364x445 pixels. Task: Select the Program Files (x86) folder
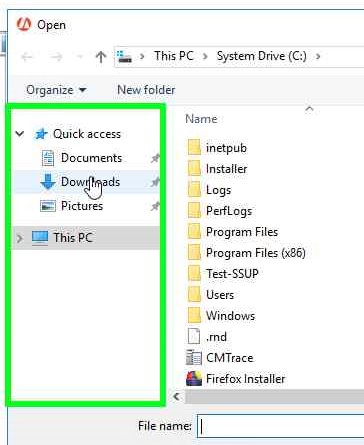point(256,253)
